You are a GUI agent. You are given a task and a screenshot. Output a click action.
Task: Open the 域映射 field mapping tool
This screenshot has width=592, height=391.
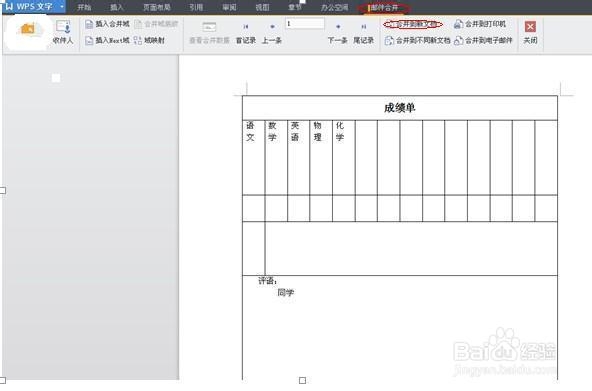(150, 40)
